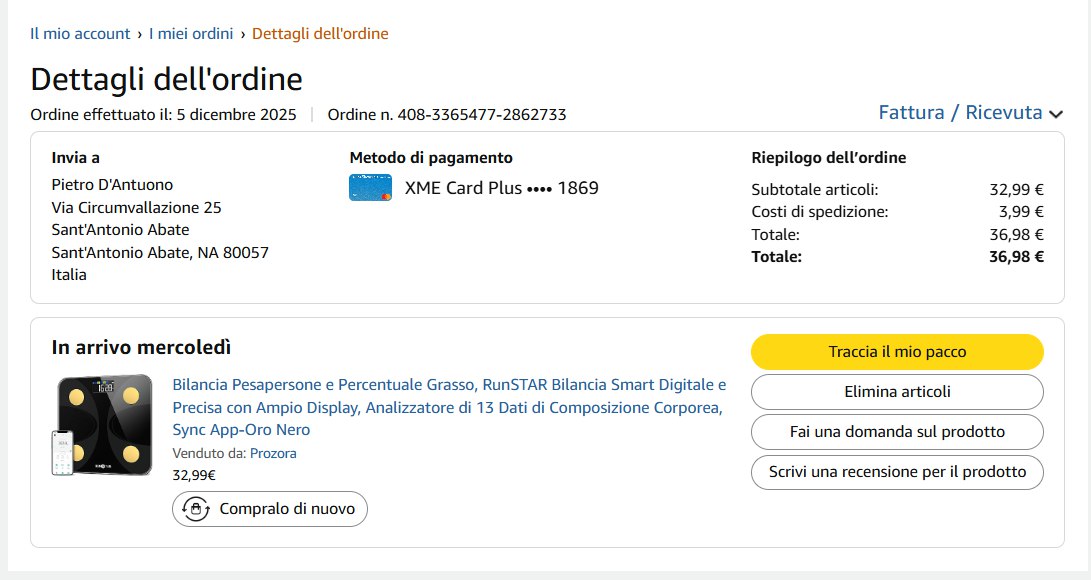The image size is (1091, 580).
Task: Click the bold Totale amount 36,98 €
Action: [x=1016, y=257]
